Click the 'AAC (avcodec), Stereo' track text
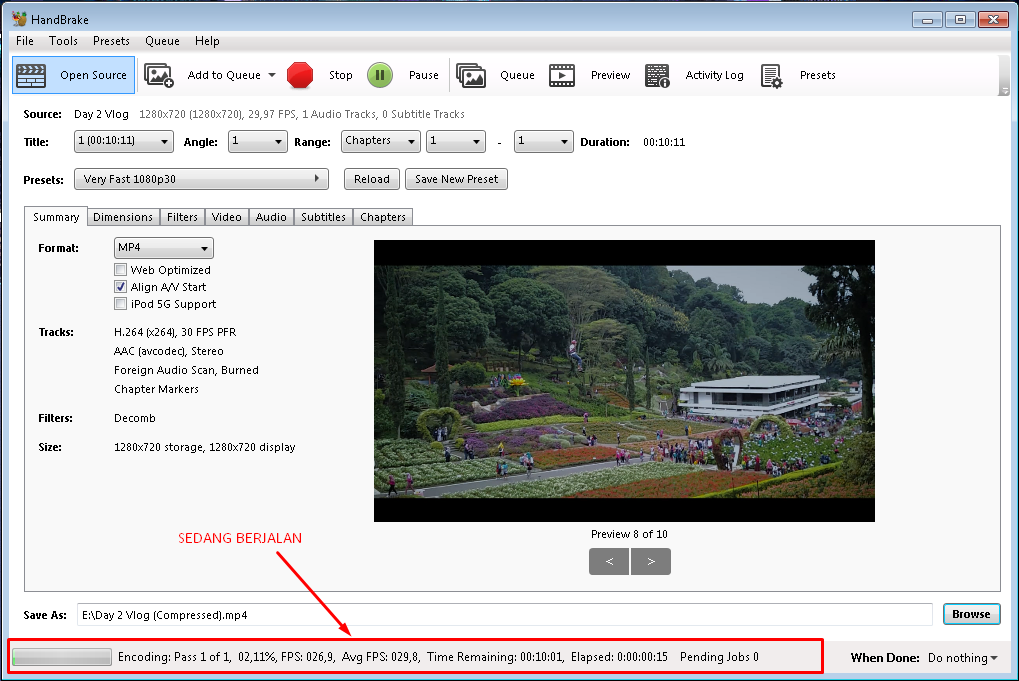1019x681 pixels. 169,352
